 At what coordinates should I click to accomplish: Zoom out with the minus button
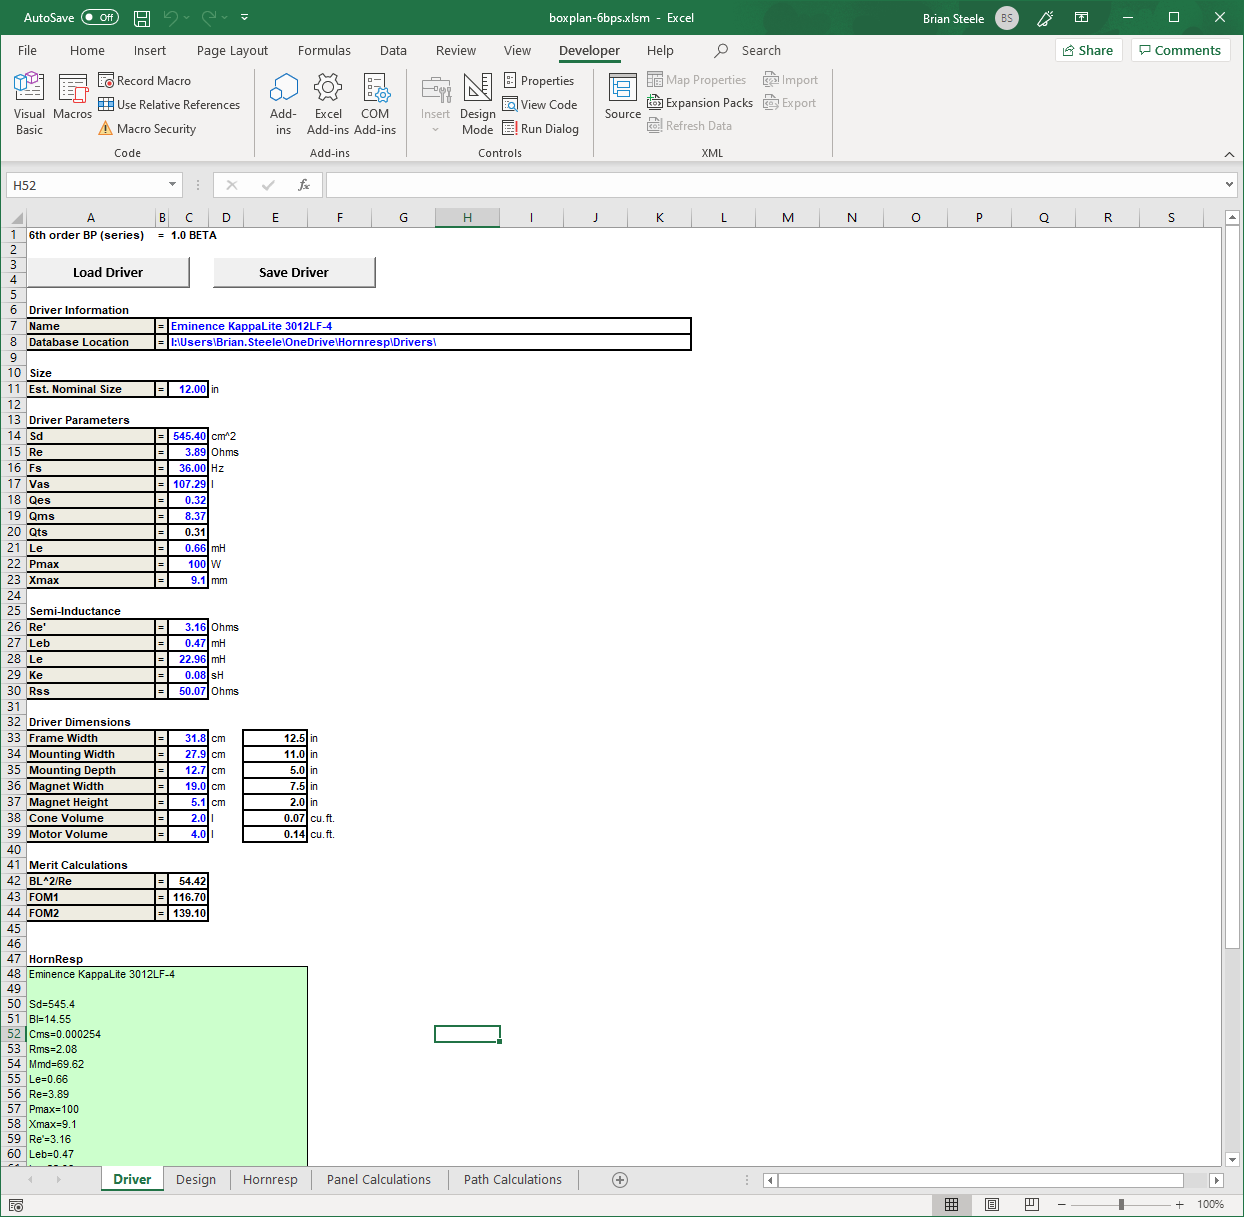point(1062,1205)
